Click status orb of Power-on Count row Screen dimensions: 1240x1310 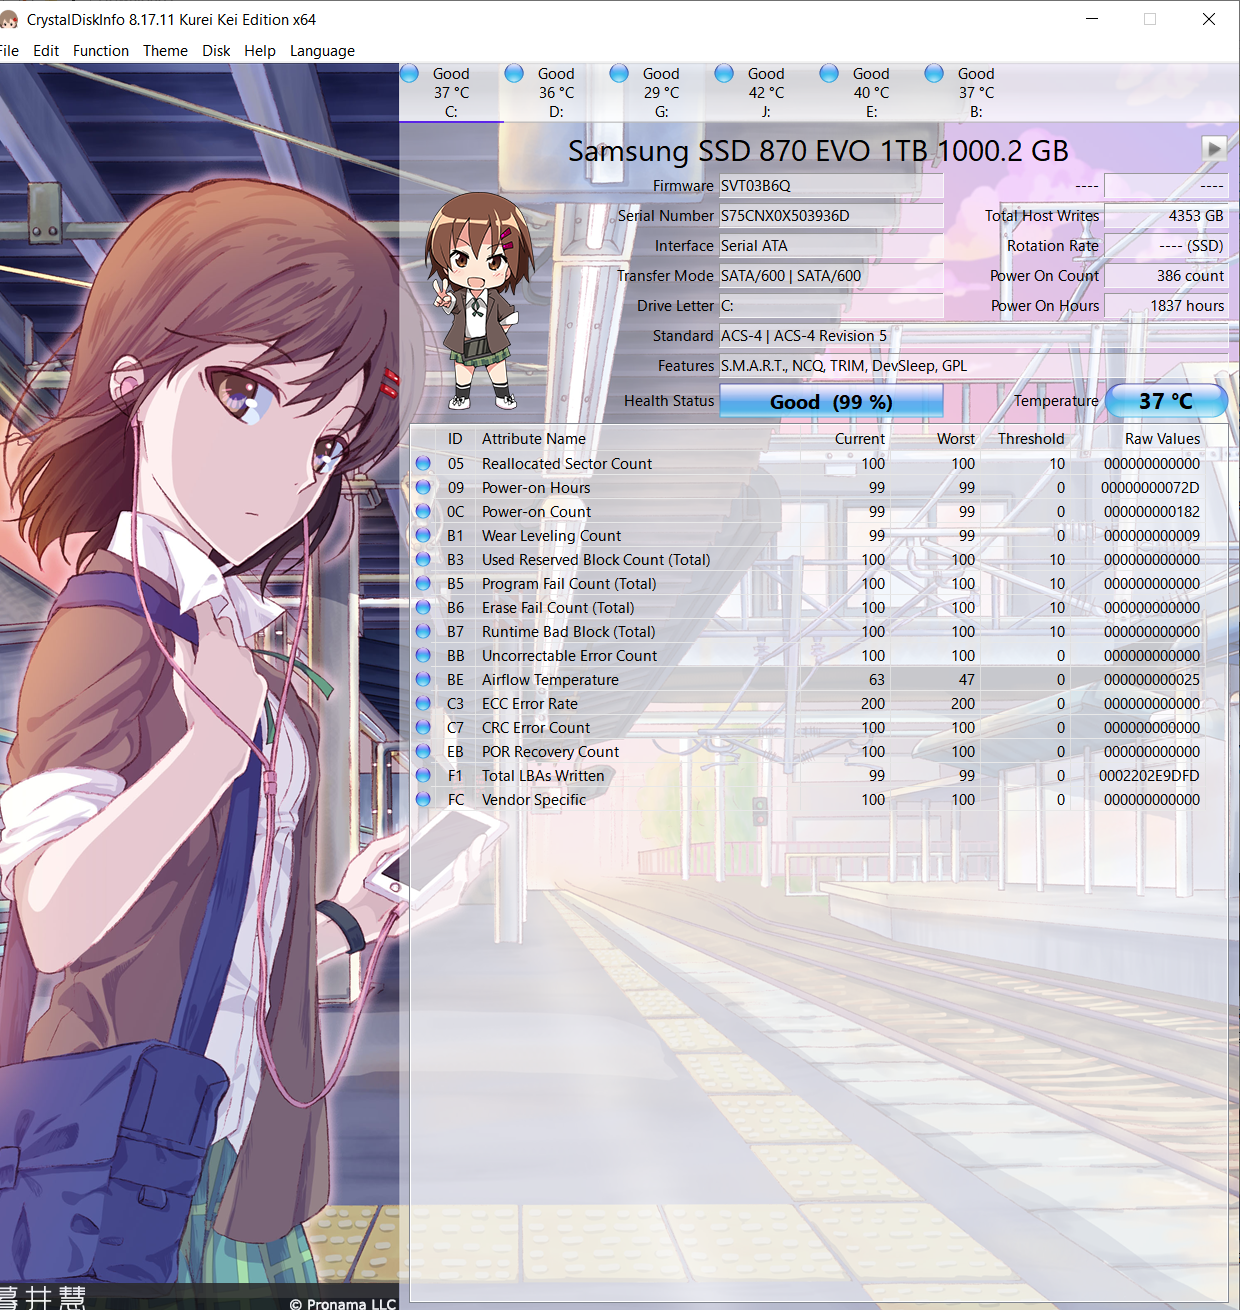point(424,511)
